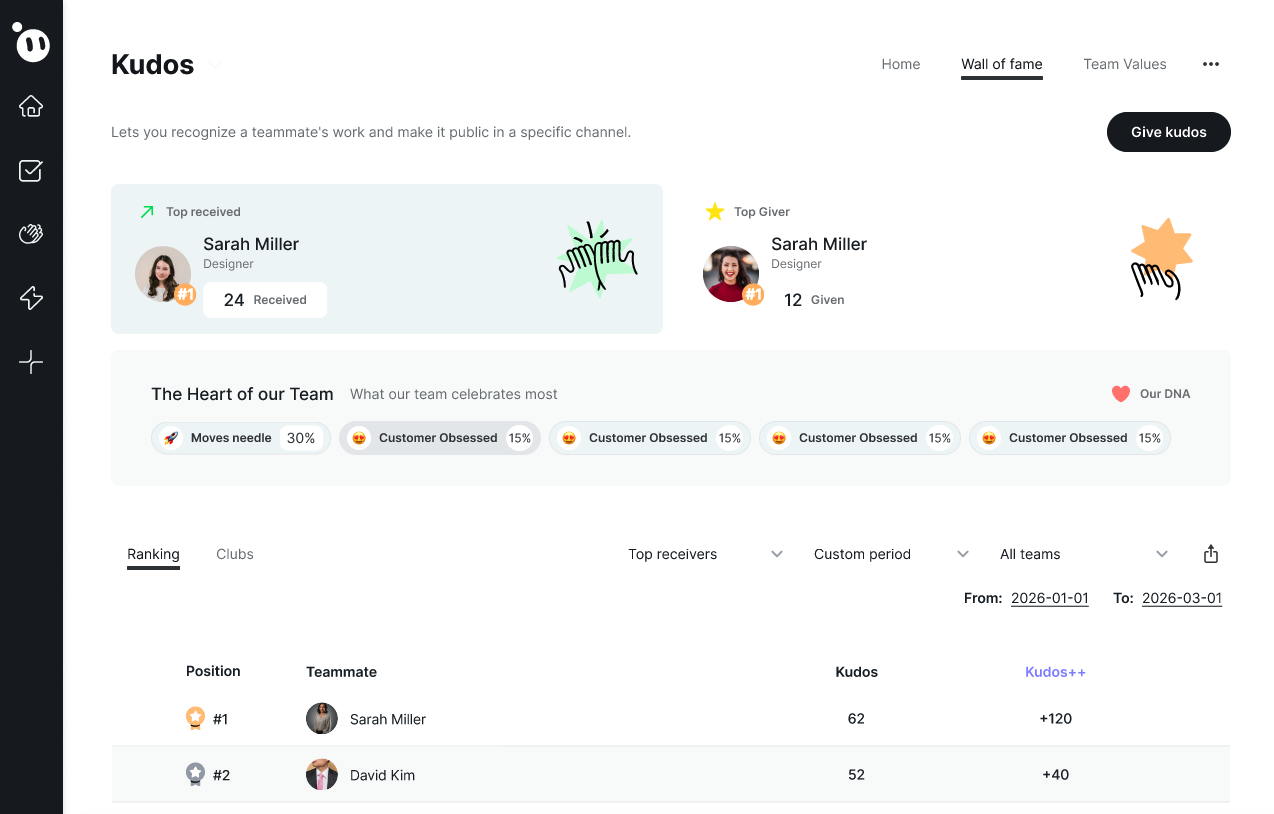Select the last Customer Obsessed value chip
Screen dimensions: 1274x814
coord(1069,438)
